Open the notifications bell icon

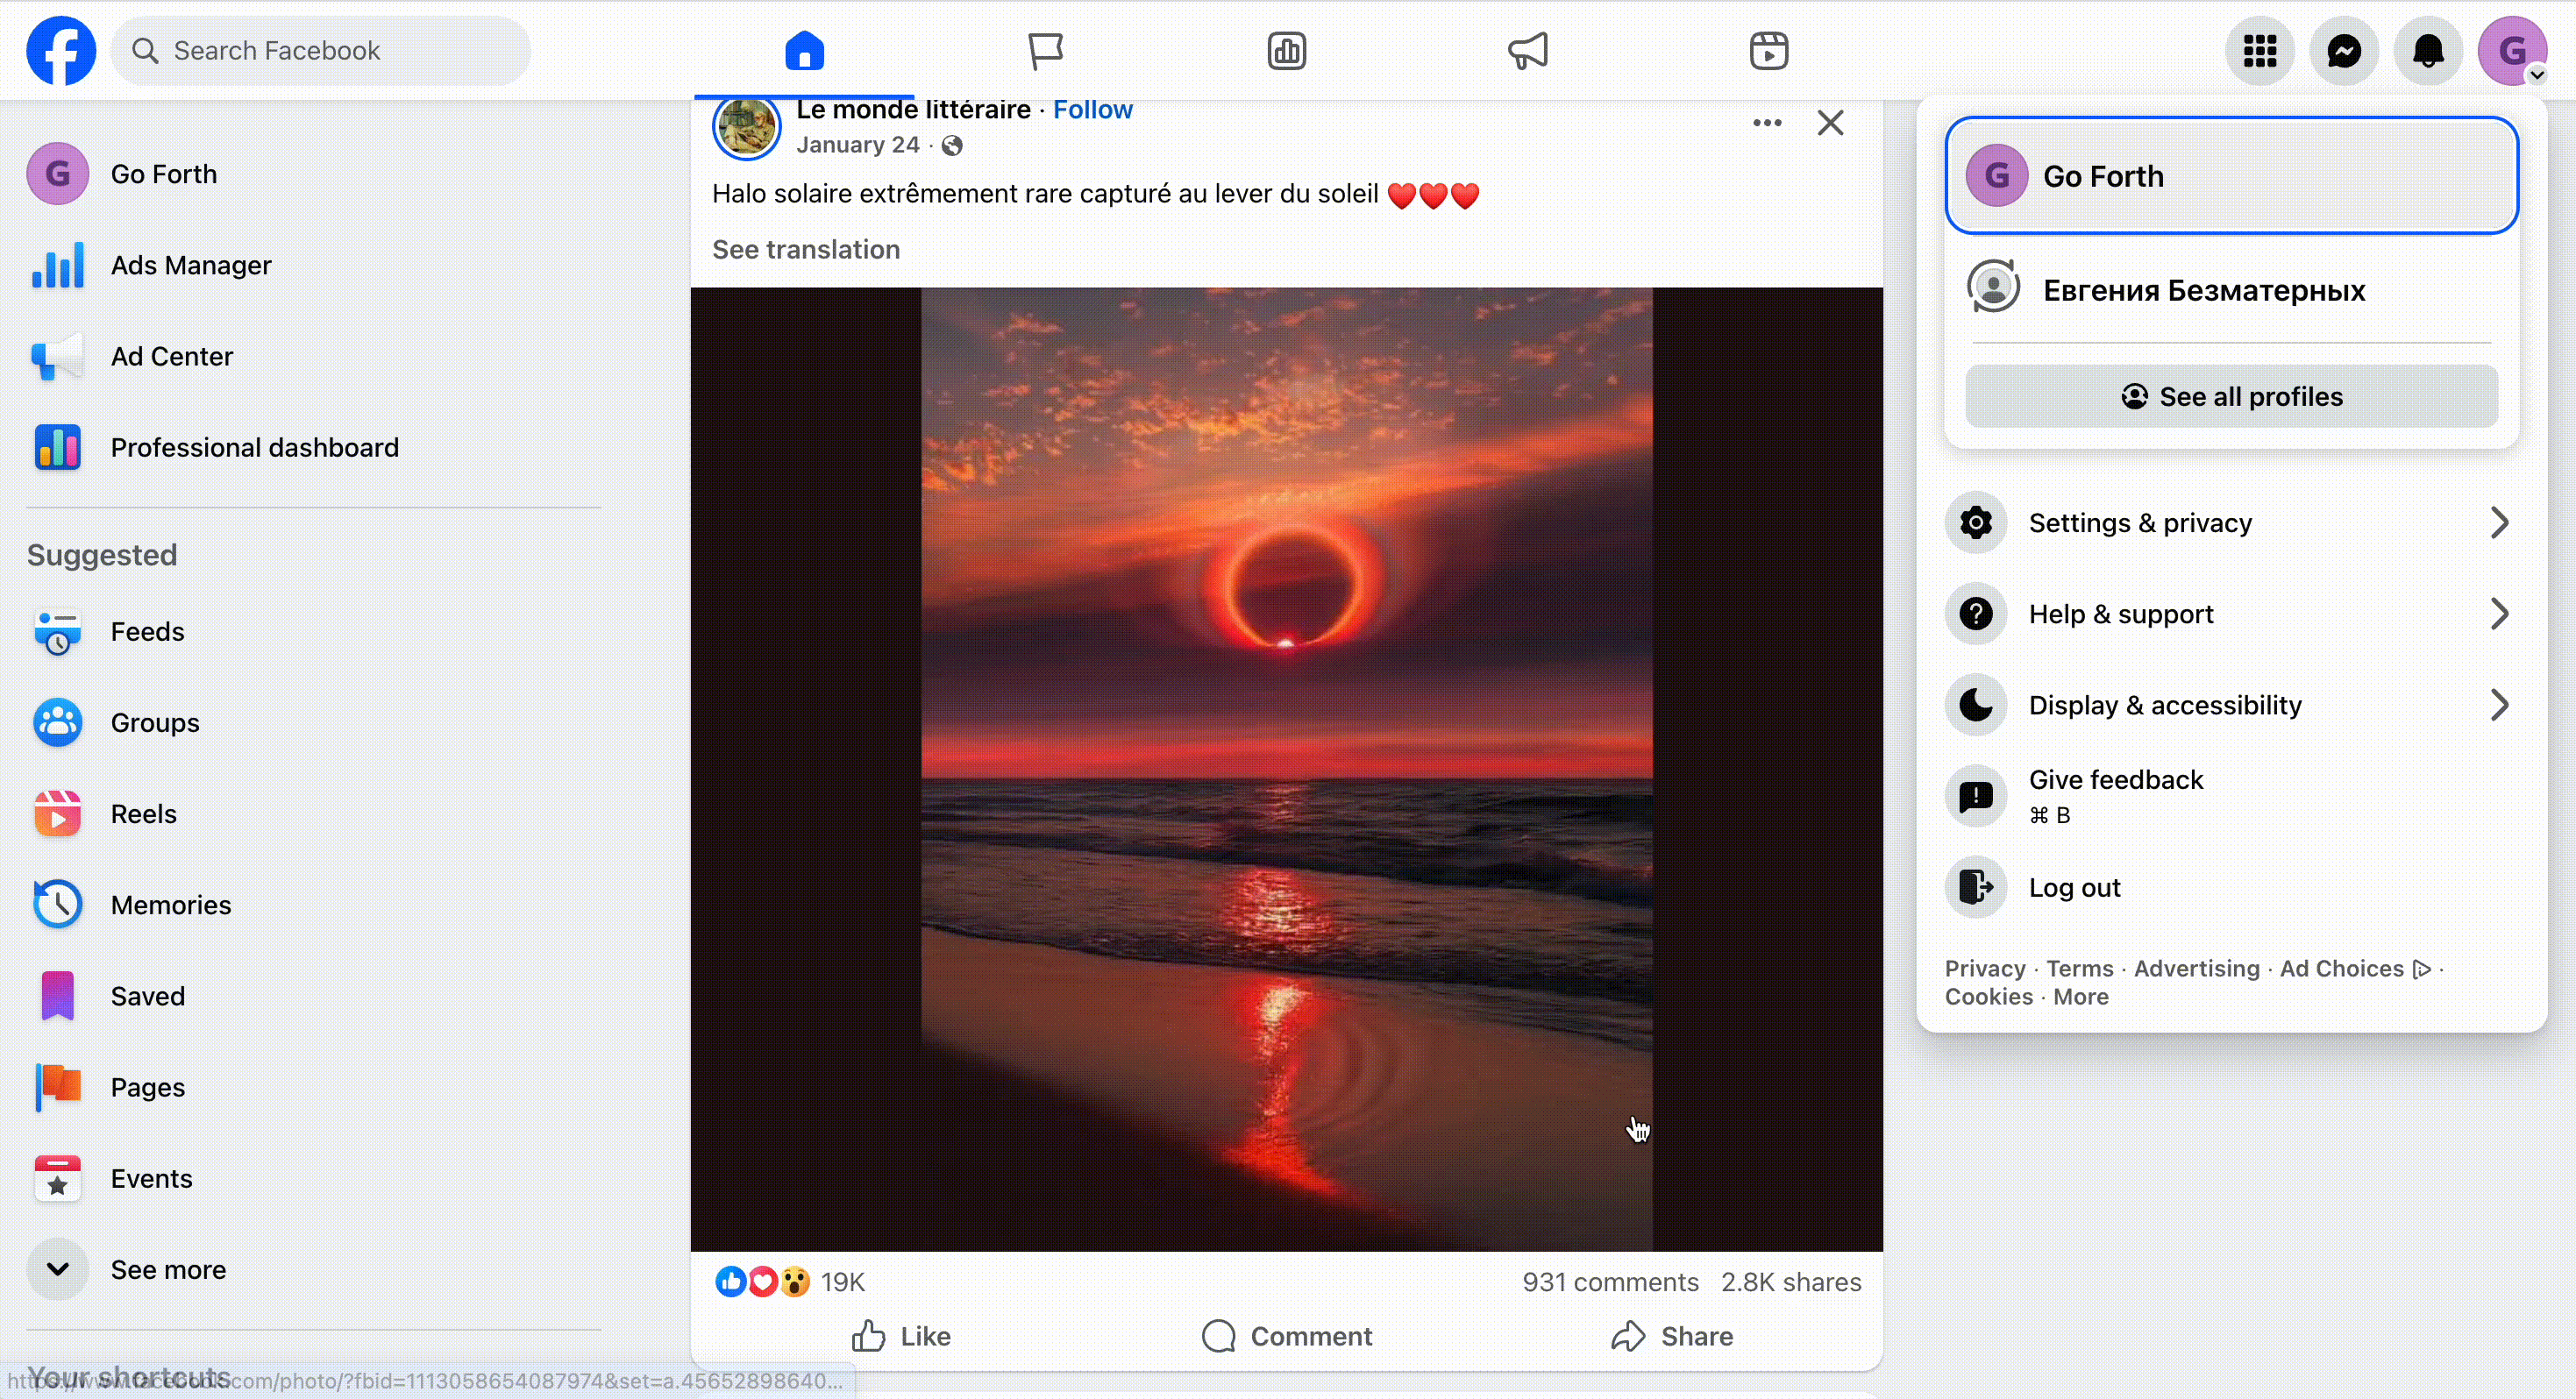pos(2428,51)
